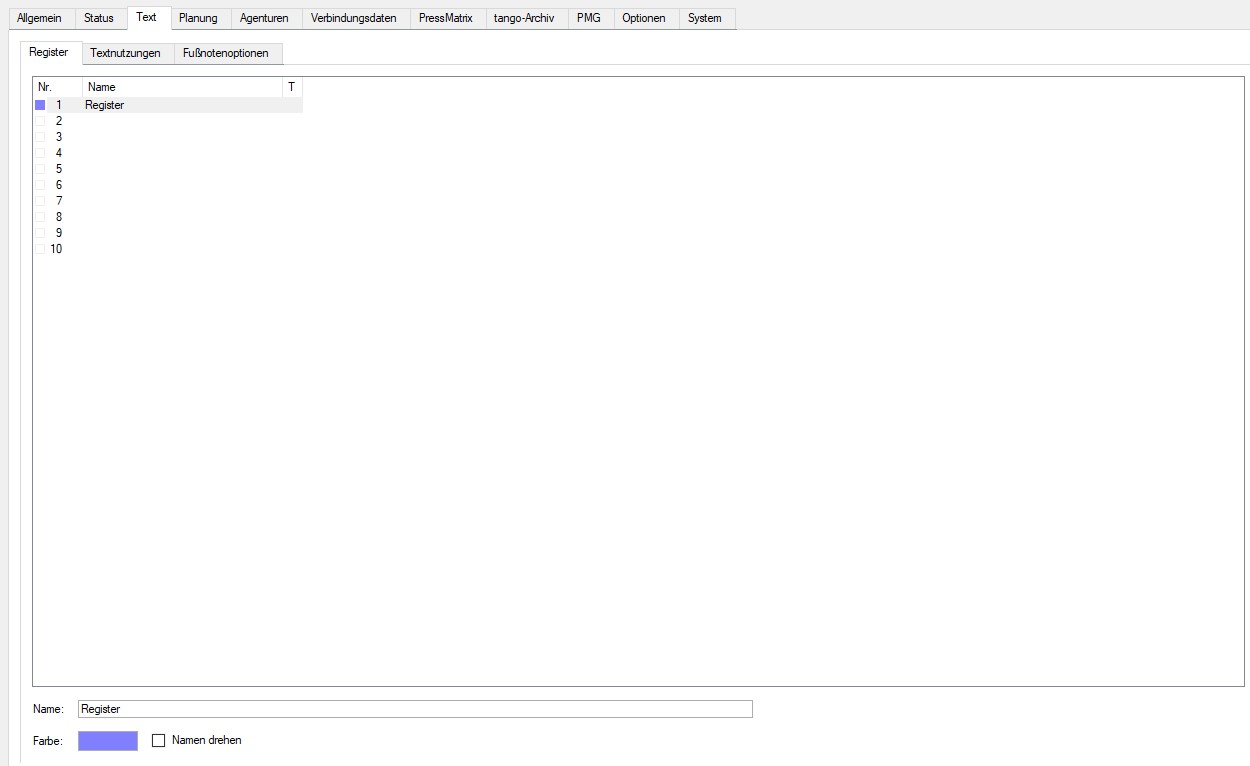
Task: Open the PMG tab
Action: [x=589, y=18]
